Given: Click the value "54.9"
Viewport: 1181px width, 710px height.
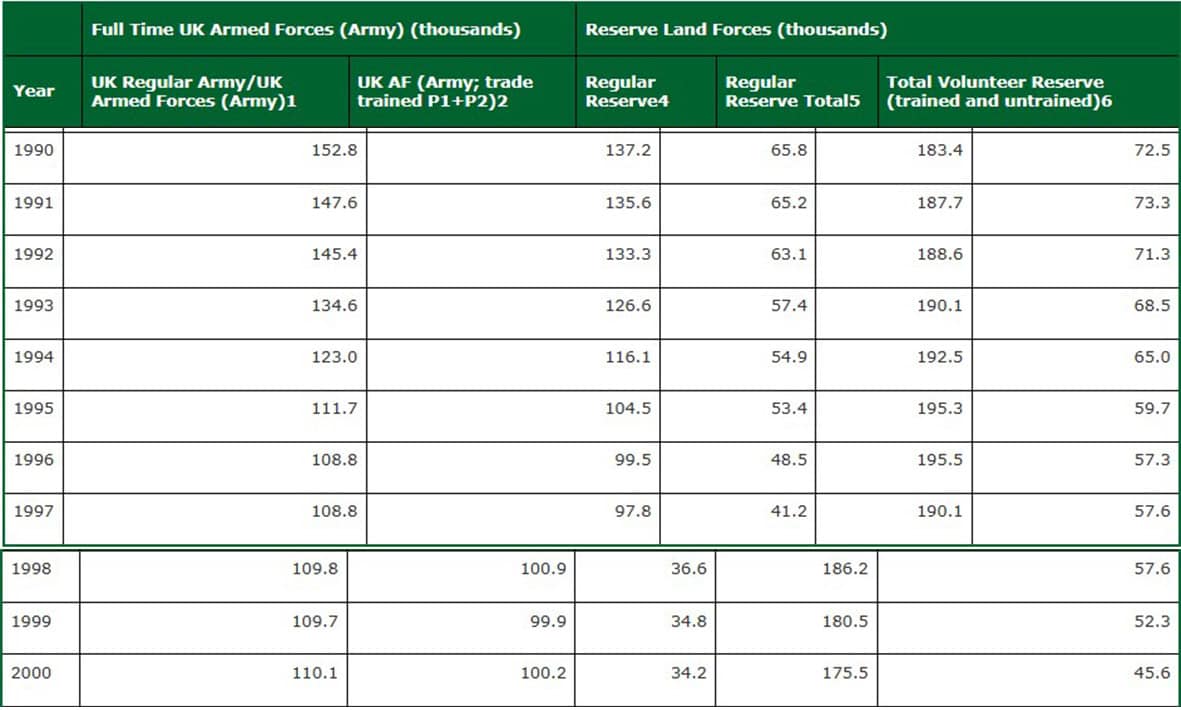Looking at the screenshot, I should (789, 356).
